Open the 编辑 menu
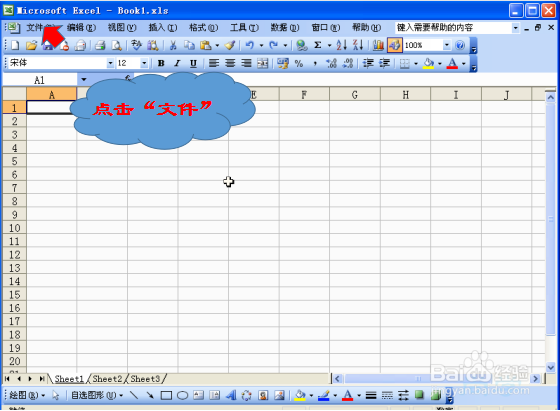 tap(81, 27)
